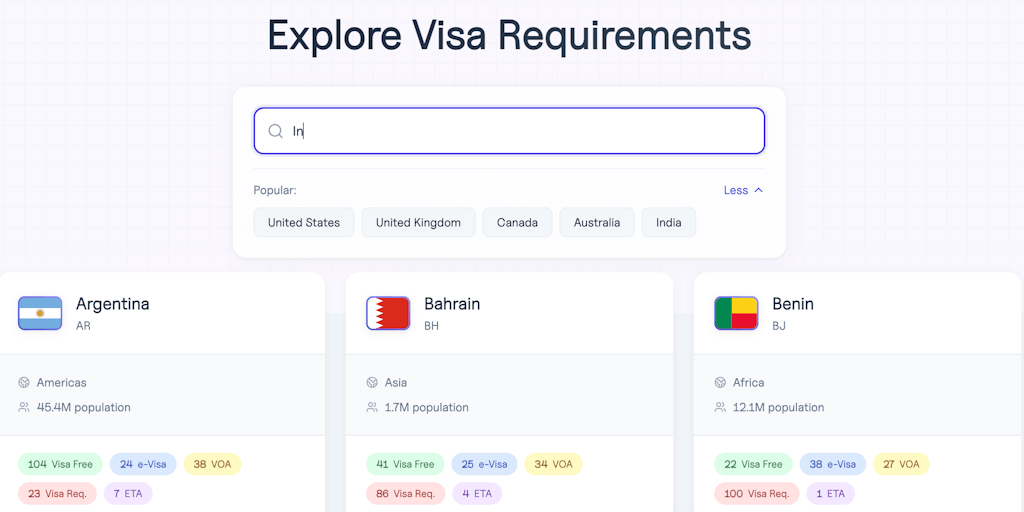Click Argentina's 24 e-Visa badge
Image resolution: width=1024 pixels, height=512 pixels.
(143, 464)
